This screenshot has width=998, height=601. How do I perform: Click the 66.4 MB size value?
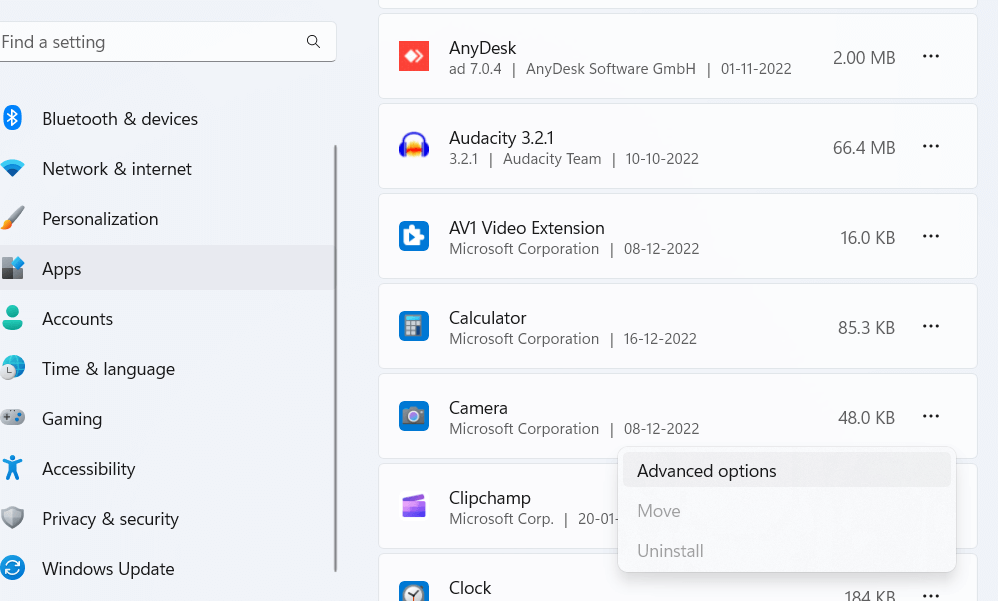pyautogui.click(x=864, y=148)
